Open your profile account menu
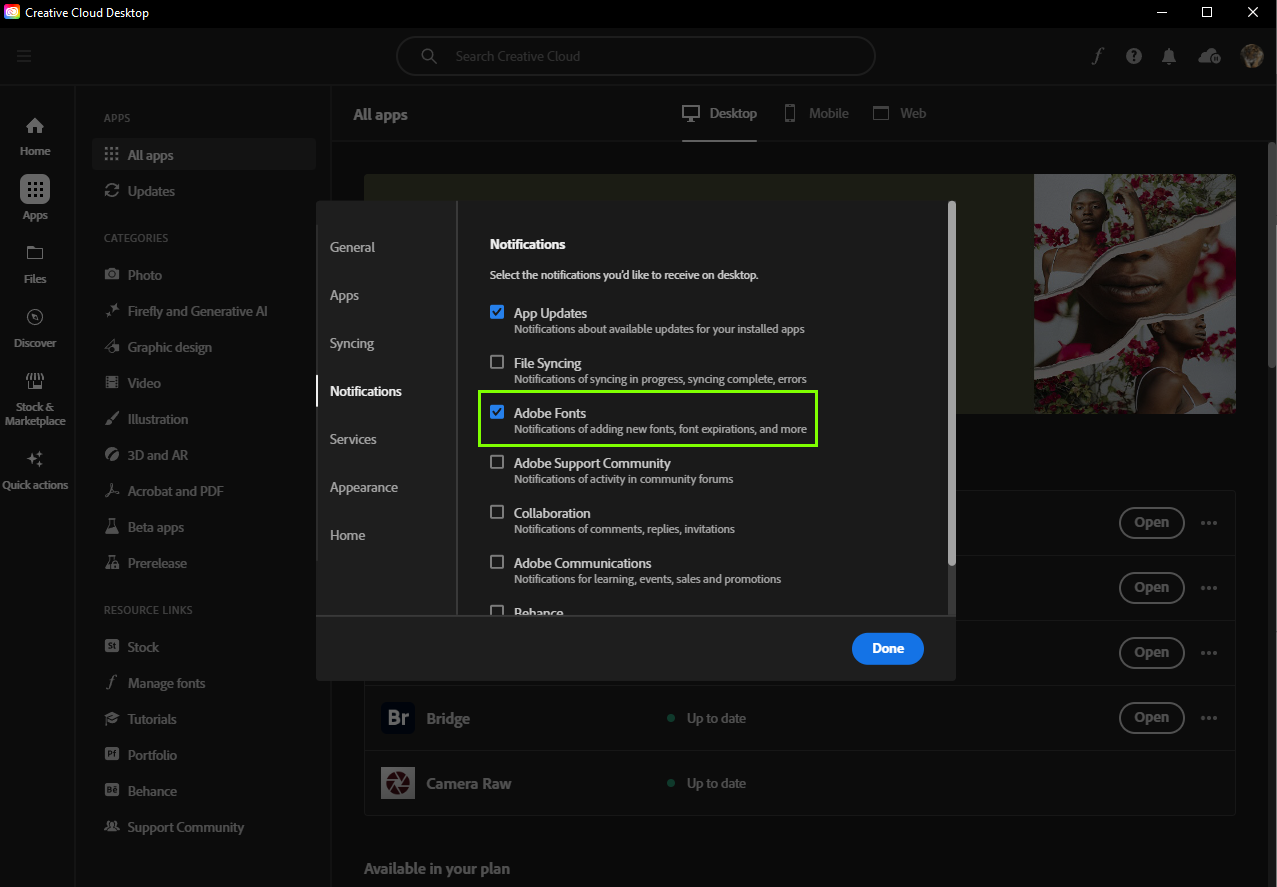This screenshot has height=887, width=1277. point(1251,56)
